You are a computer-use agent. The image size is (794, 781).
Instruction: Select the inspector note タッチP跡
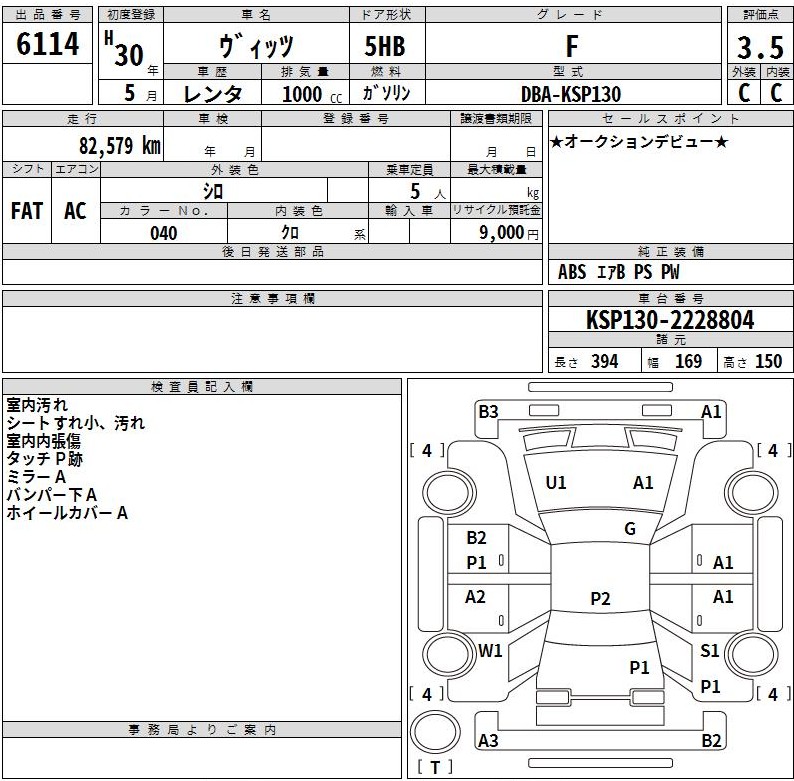(x=45, y=459)
